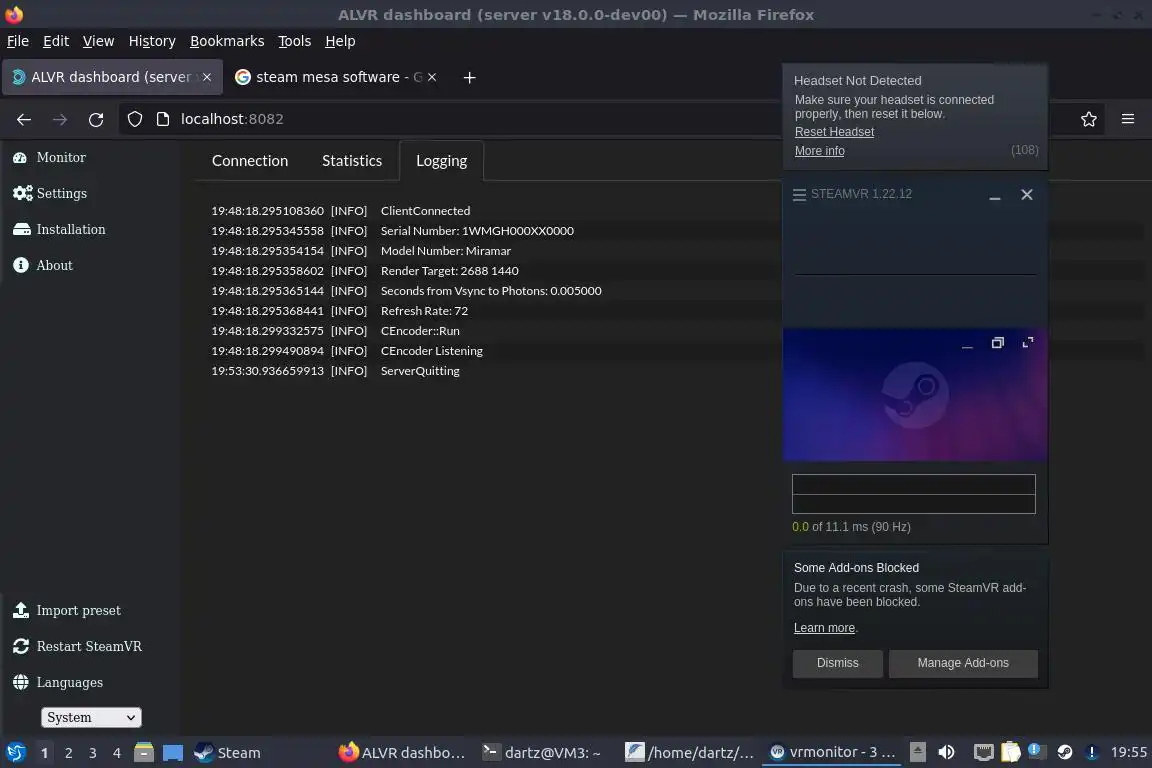Reload the current page
The image size is (1152, 768).
(x=96, y=119)
